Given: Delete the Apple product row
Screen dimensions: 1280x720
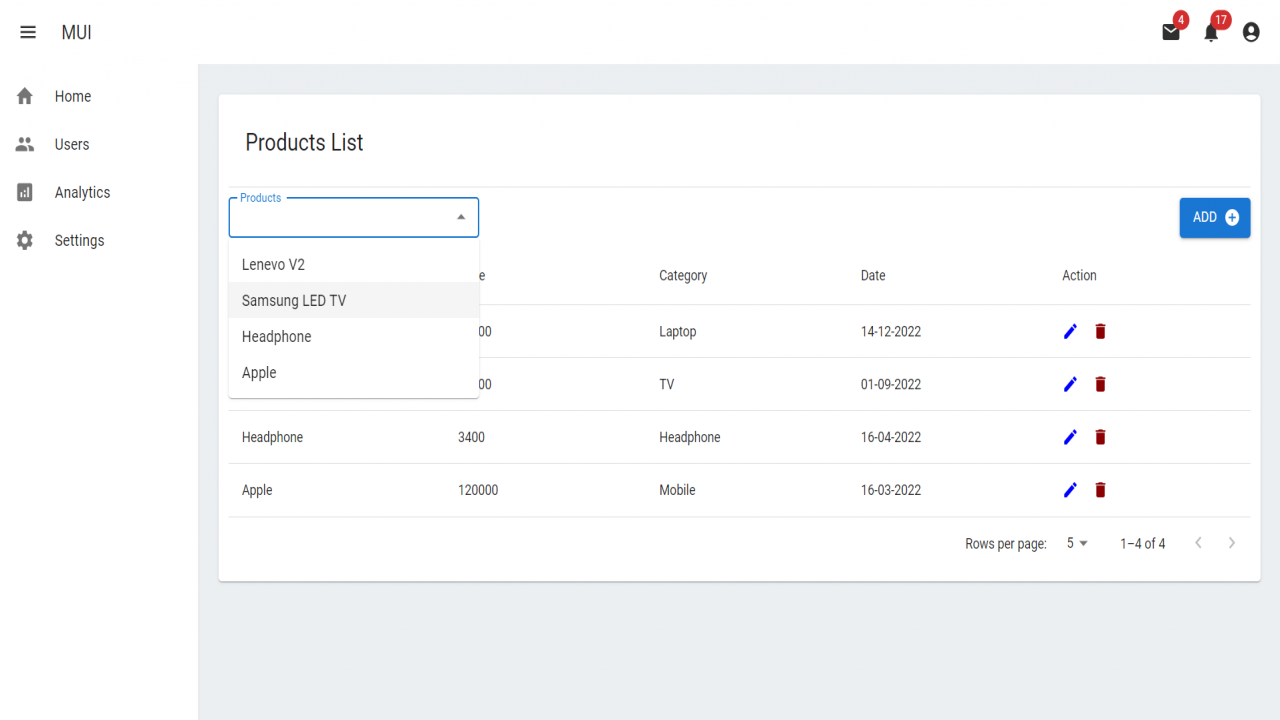Looking at the screenshot, I should pos(1100,490).
